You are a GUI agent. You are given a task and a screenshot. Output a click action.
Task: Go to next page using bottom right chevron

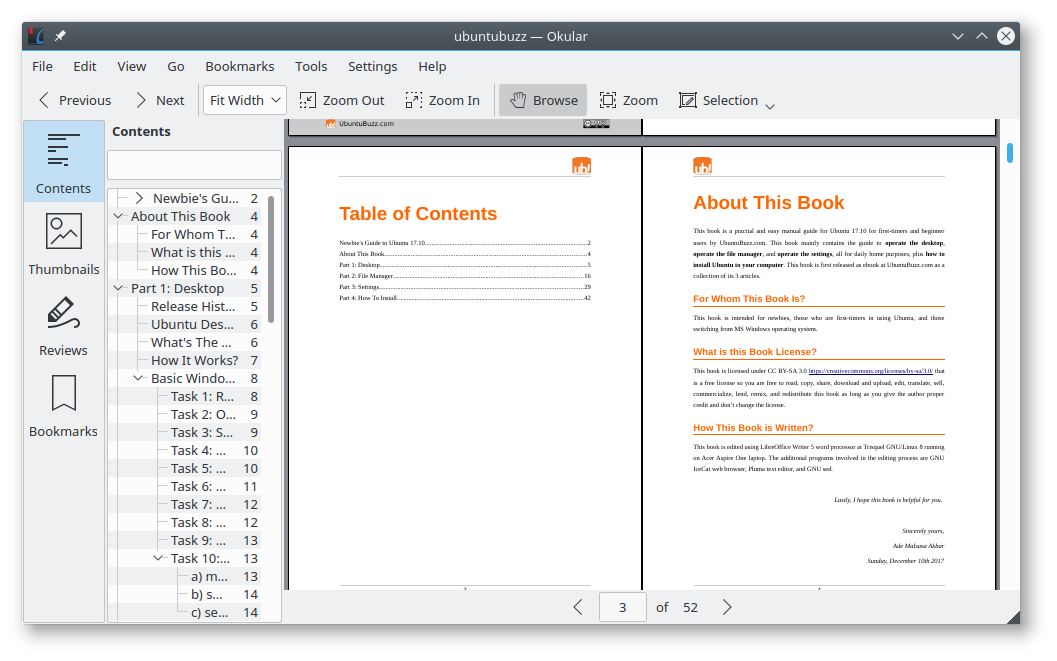click(x=727, y=608)
